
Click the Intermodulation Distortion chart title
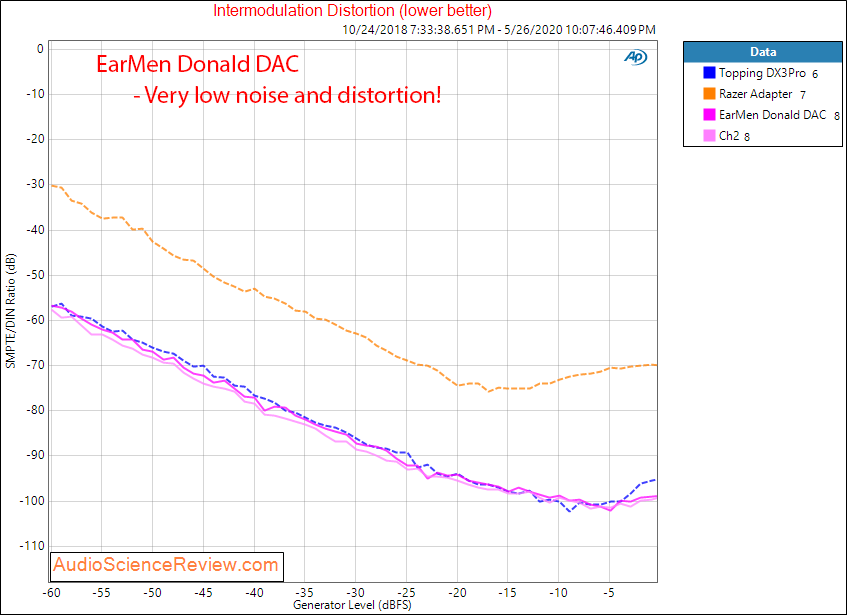[352, 10]
